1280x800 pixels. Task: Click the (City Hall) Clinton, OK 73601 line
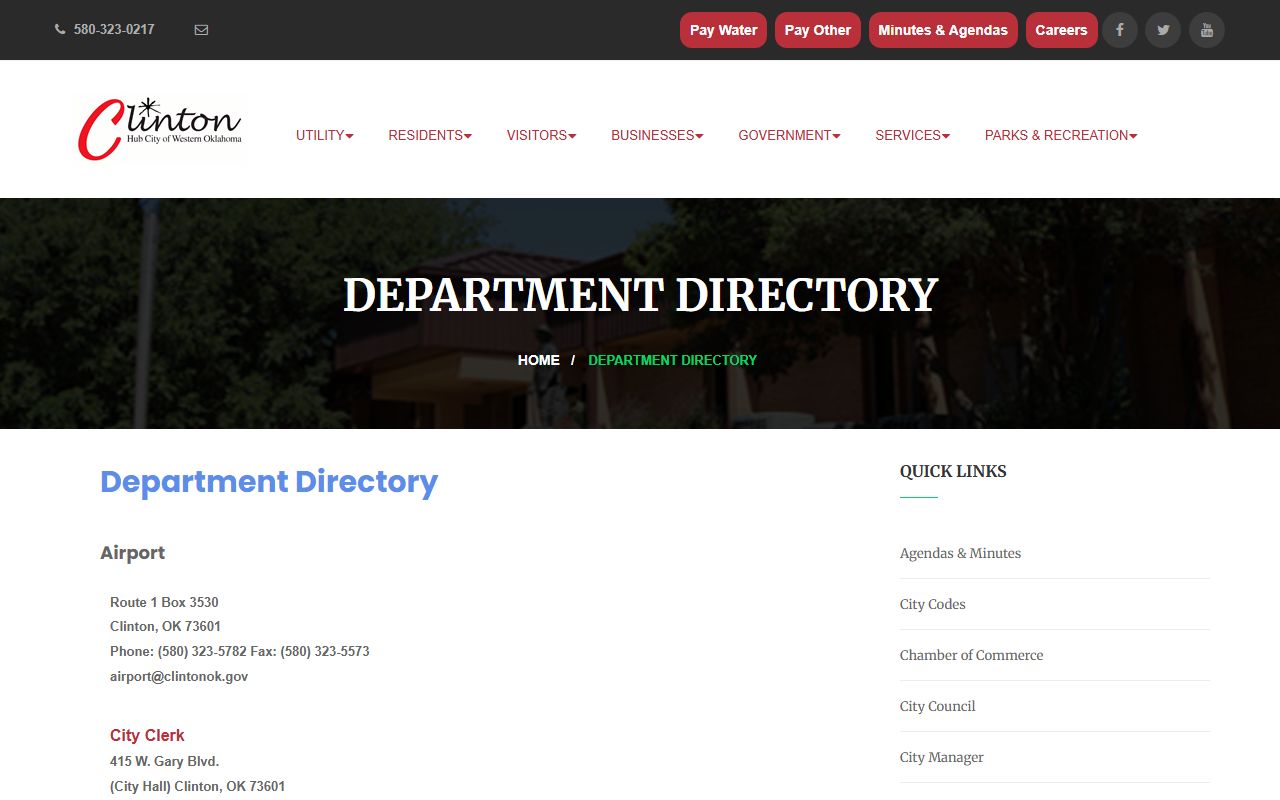(x=197, y=786)
